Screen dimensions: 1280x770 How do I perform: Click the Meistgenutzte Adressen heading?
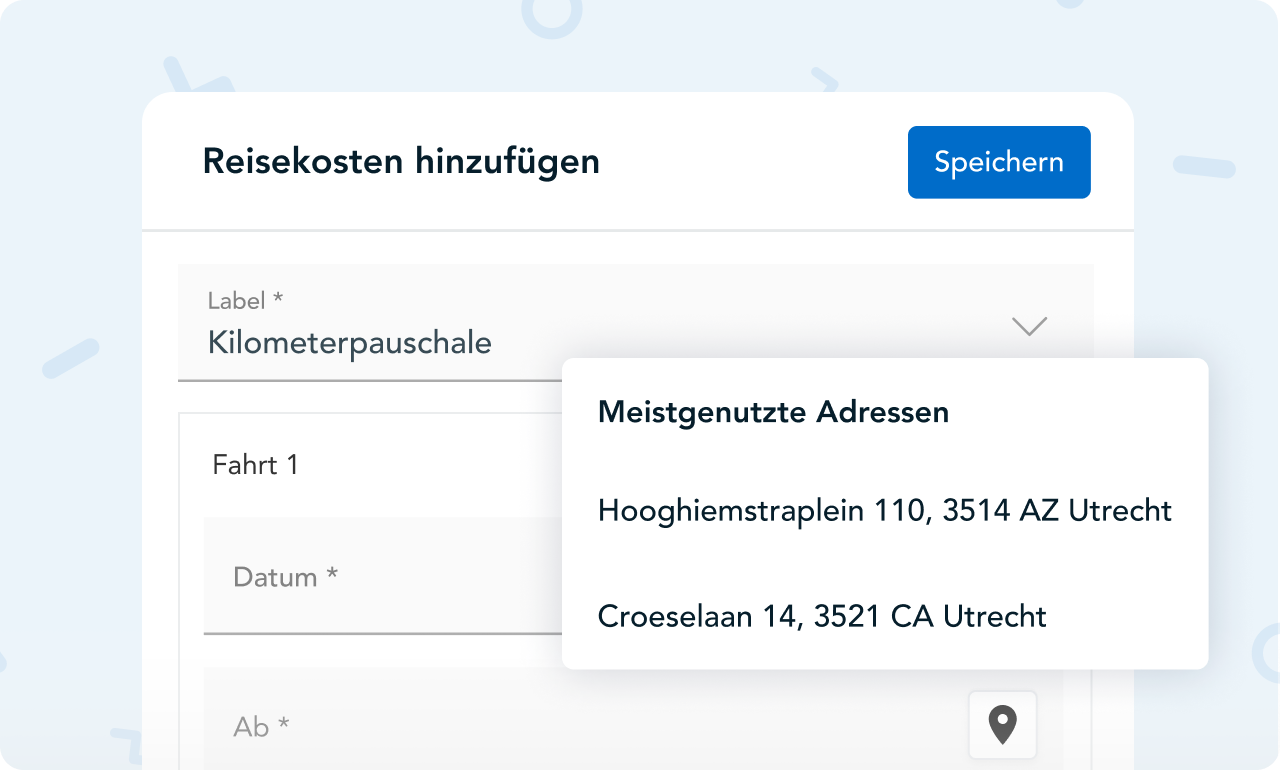tap(773, 412)
